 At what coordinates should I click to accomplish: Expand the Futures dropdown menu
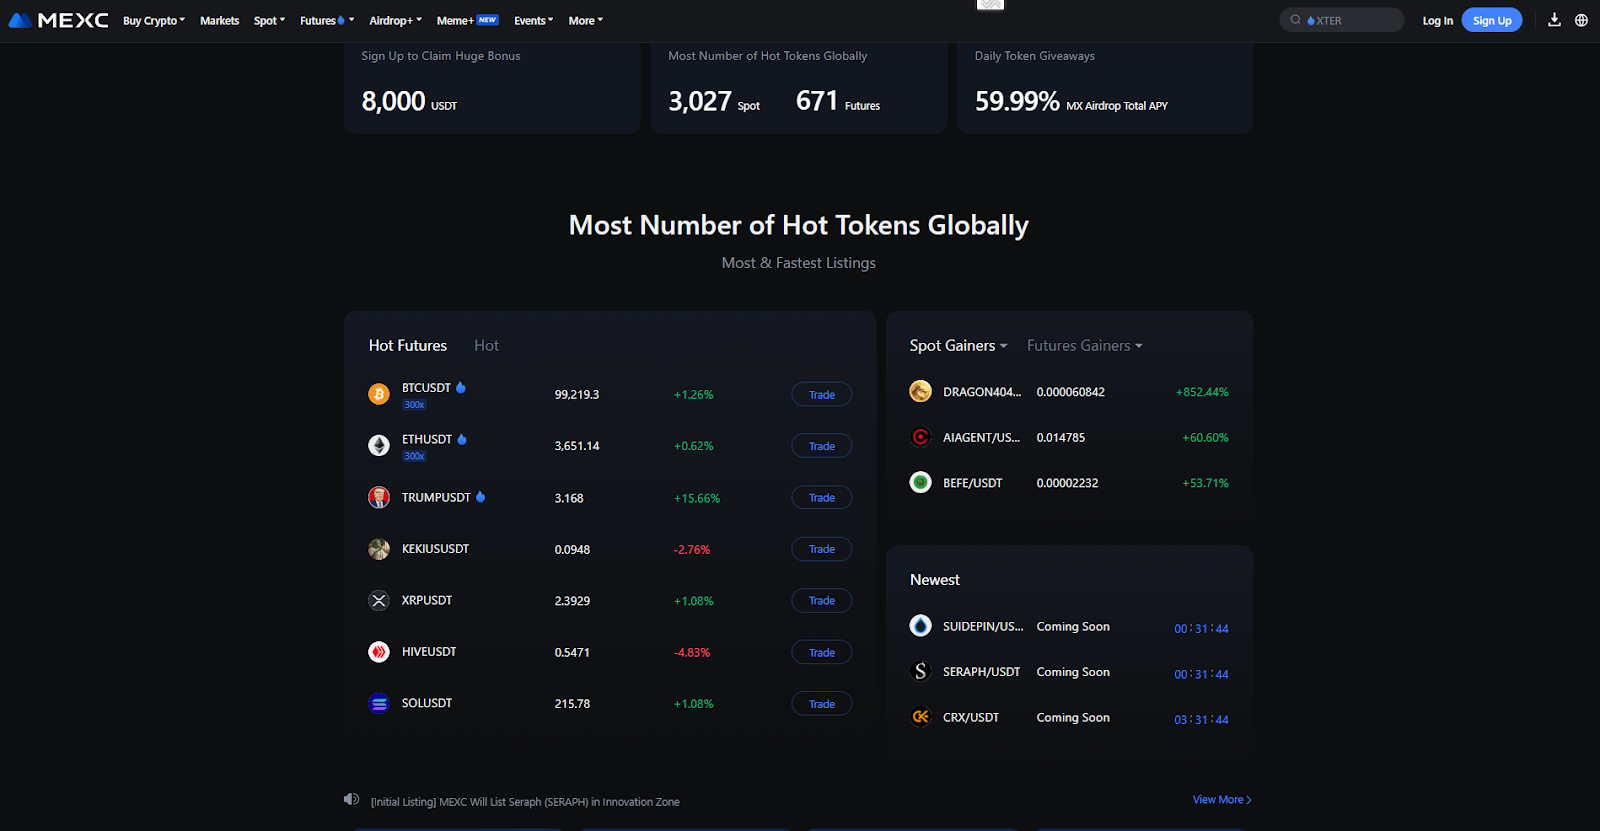327,20
